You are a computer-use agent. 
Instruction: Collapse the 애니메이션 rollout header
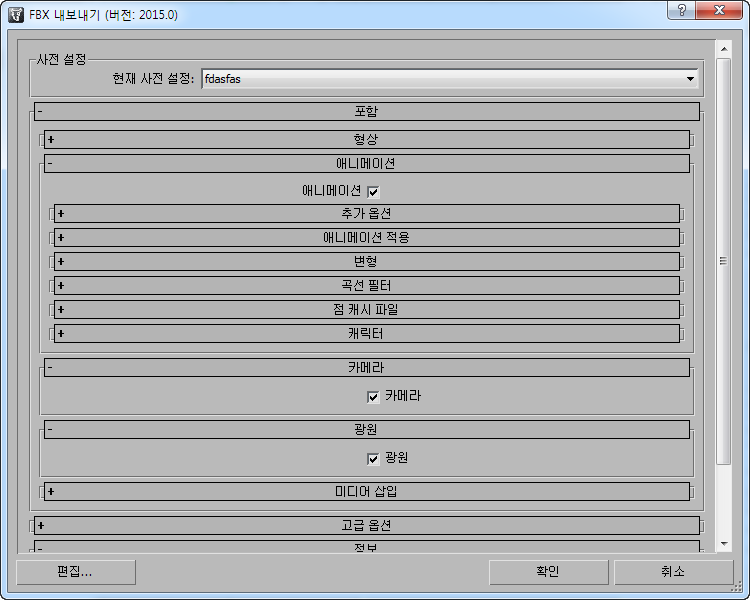click(367, 164)
